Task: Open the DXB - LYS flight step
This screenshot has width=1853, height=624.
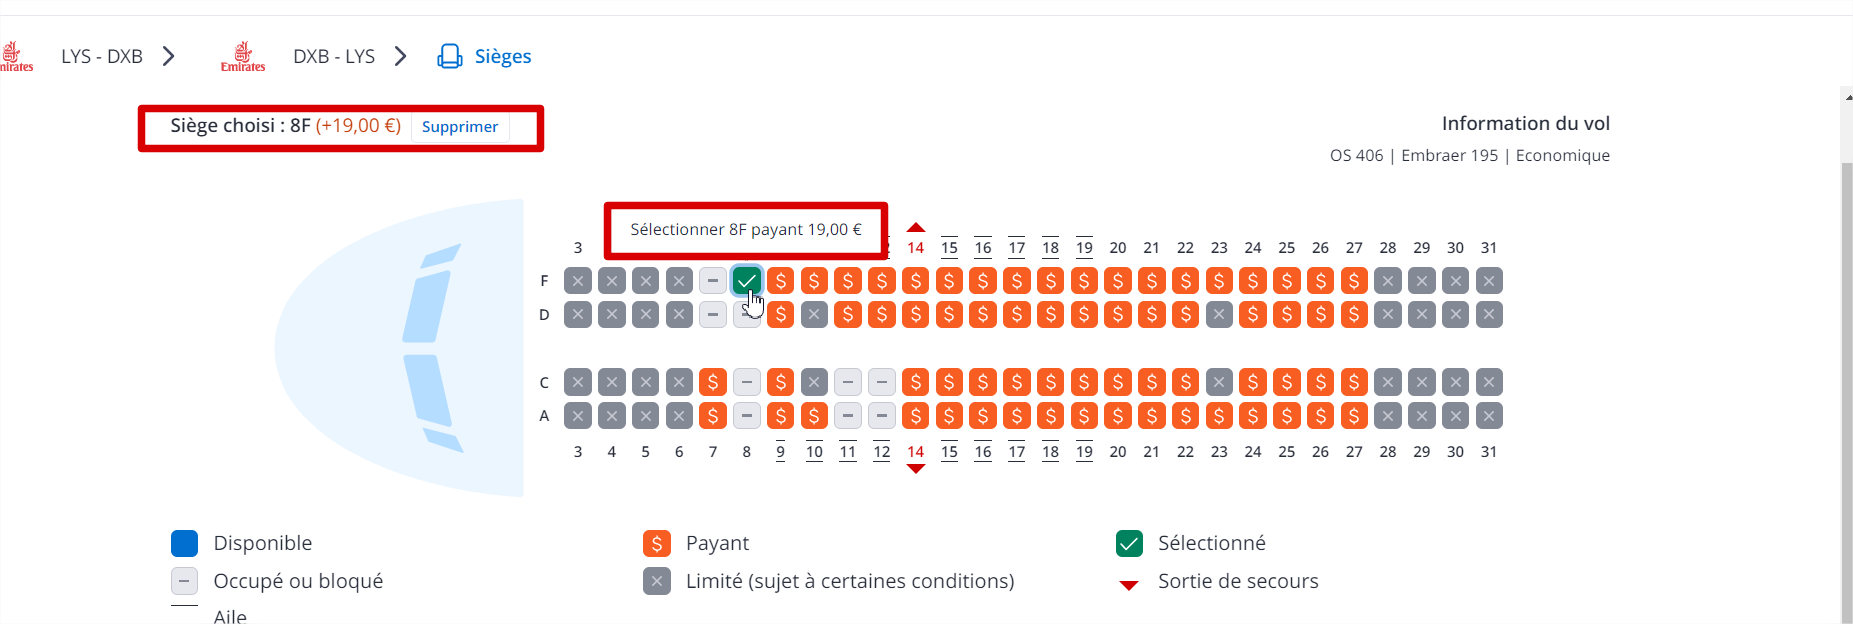Action: pyautogui.click(x=334, y=56)
